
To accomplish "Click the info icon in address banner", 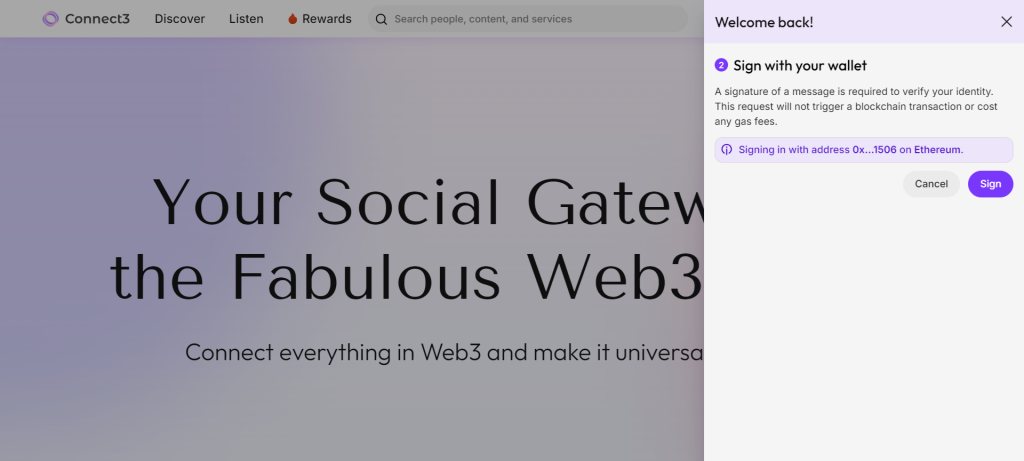I will point(727,150).
